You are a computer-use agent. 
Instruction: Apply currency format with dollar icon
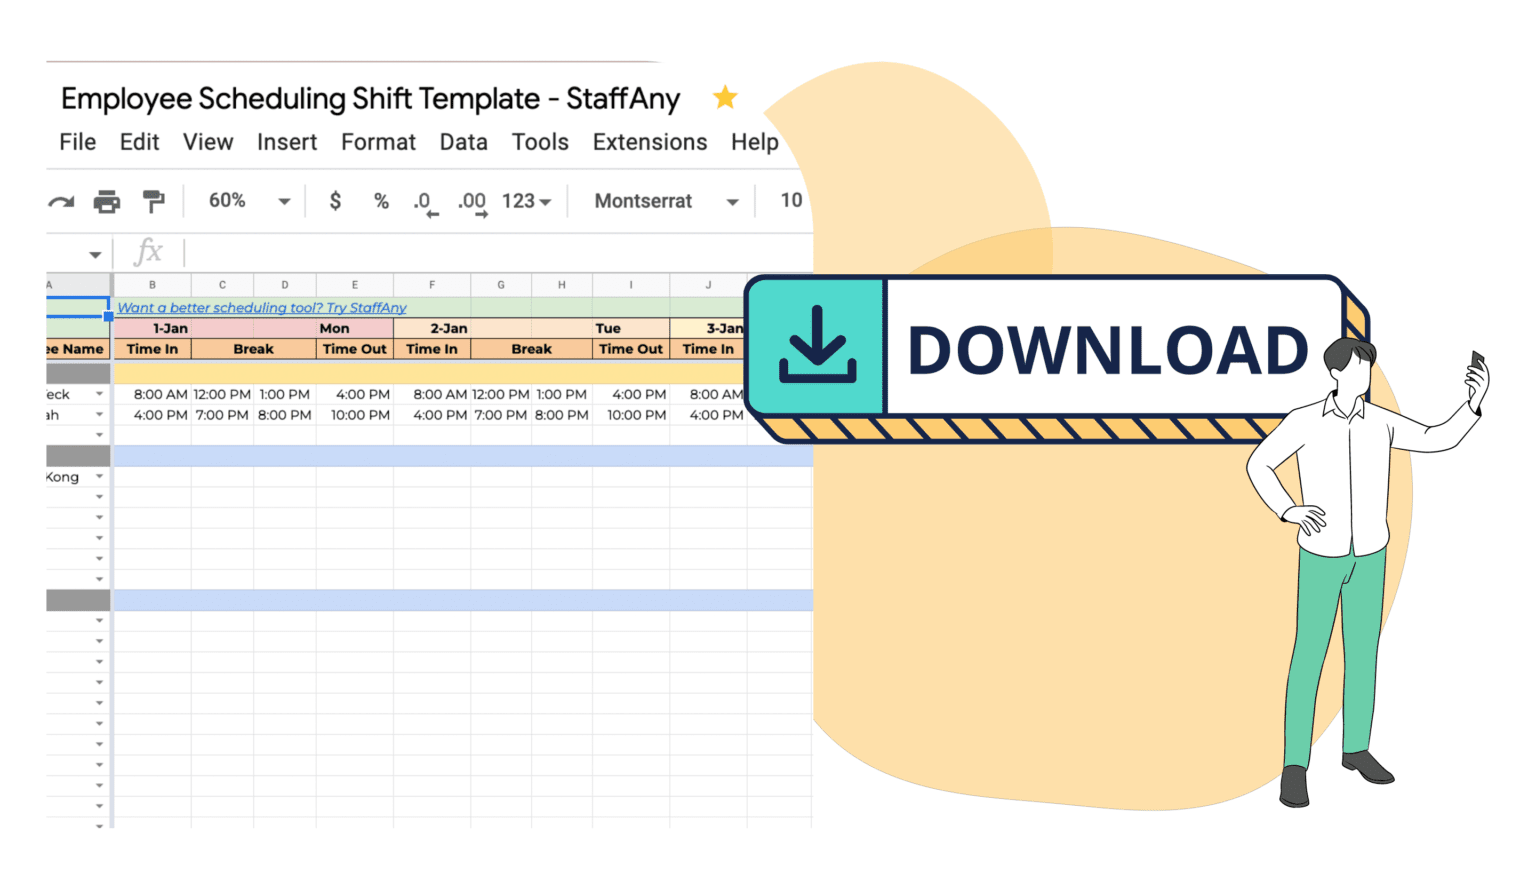(x=334, y=200)
